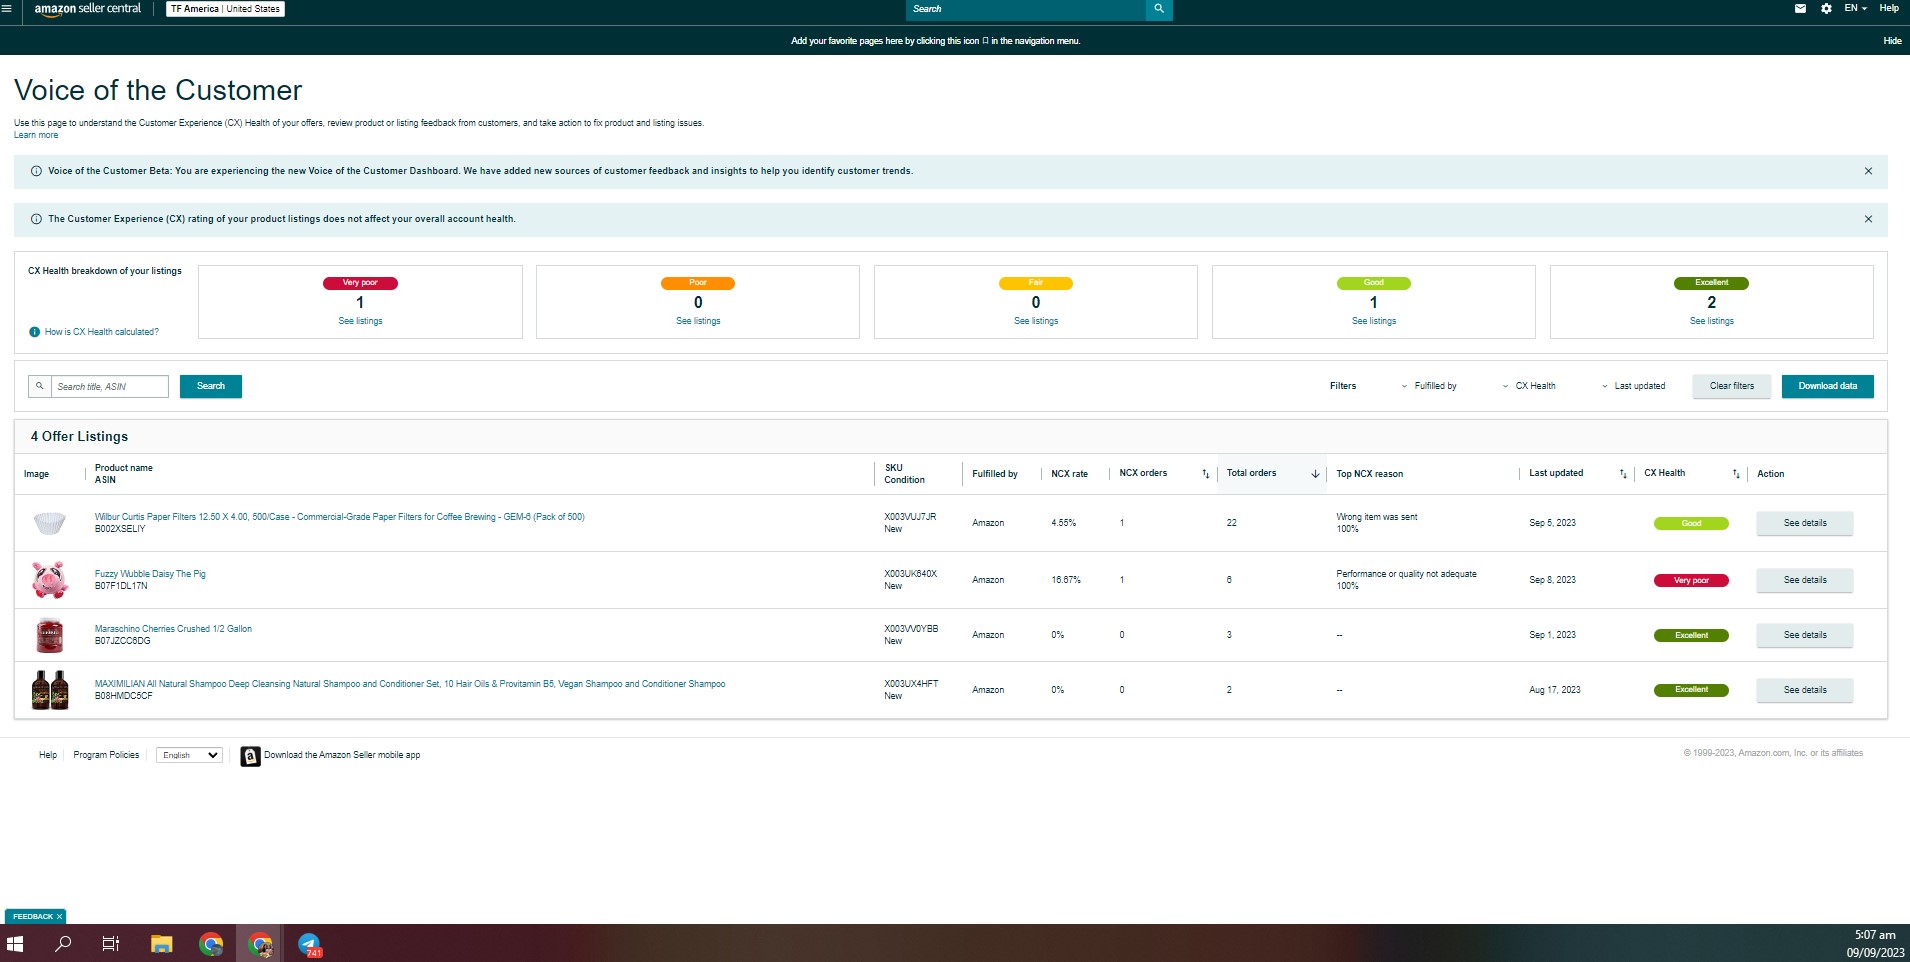Expand the Last updated filter
Screen dimensions: 1910x962
1634,386
